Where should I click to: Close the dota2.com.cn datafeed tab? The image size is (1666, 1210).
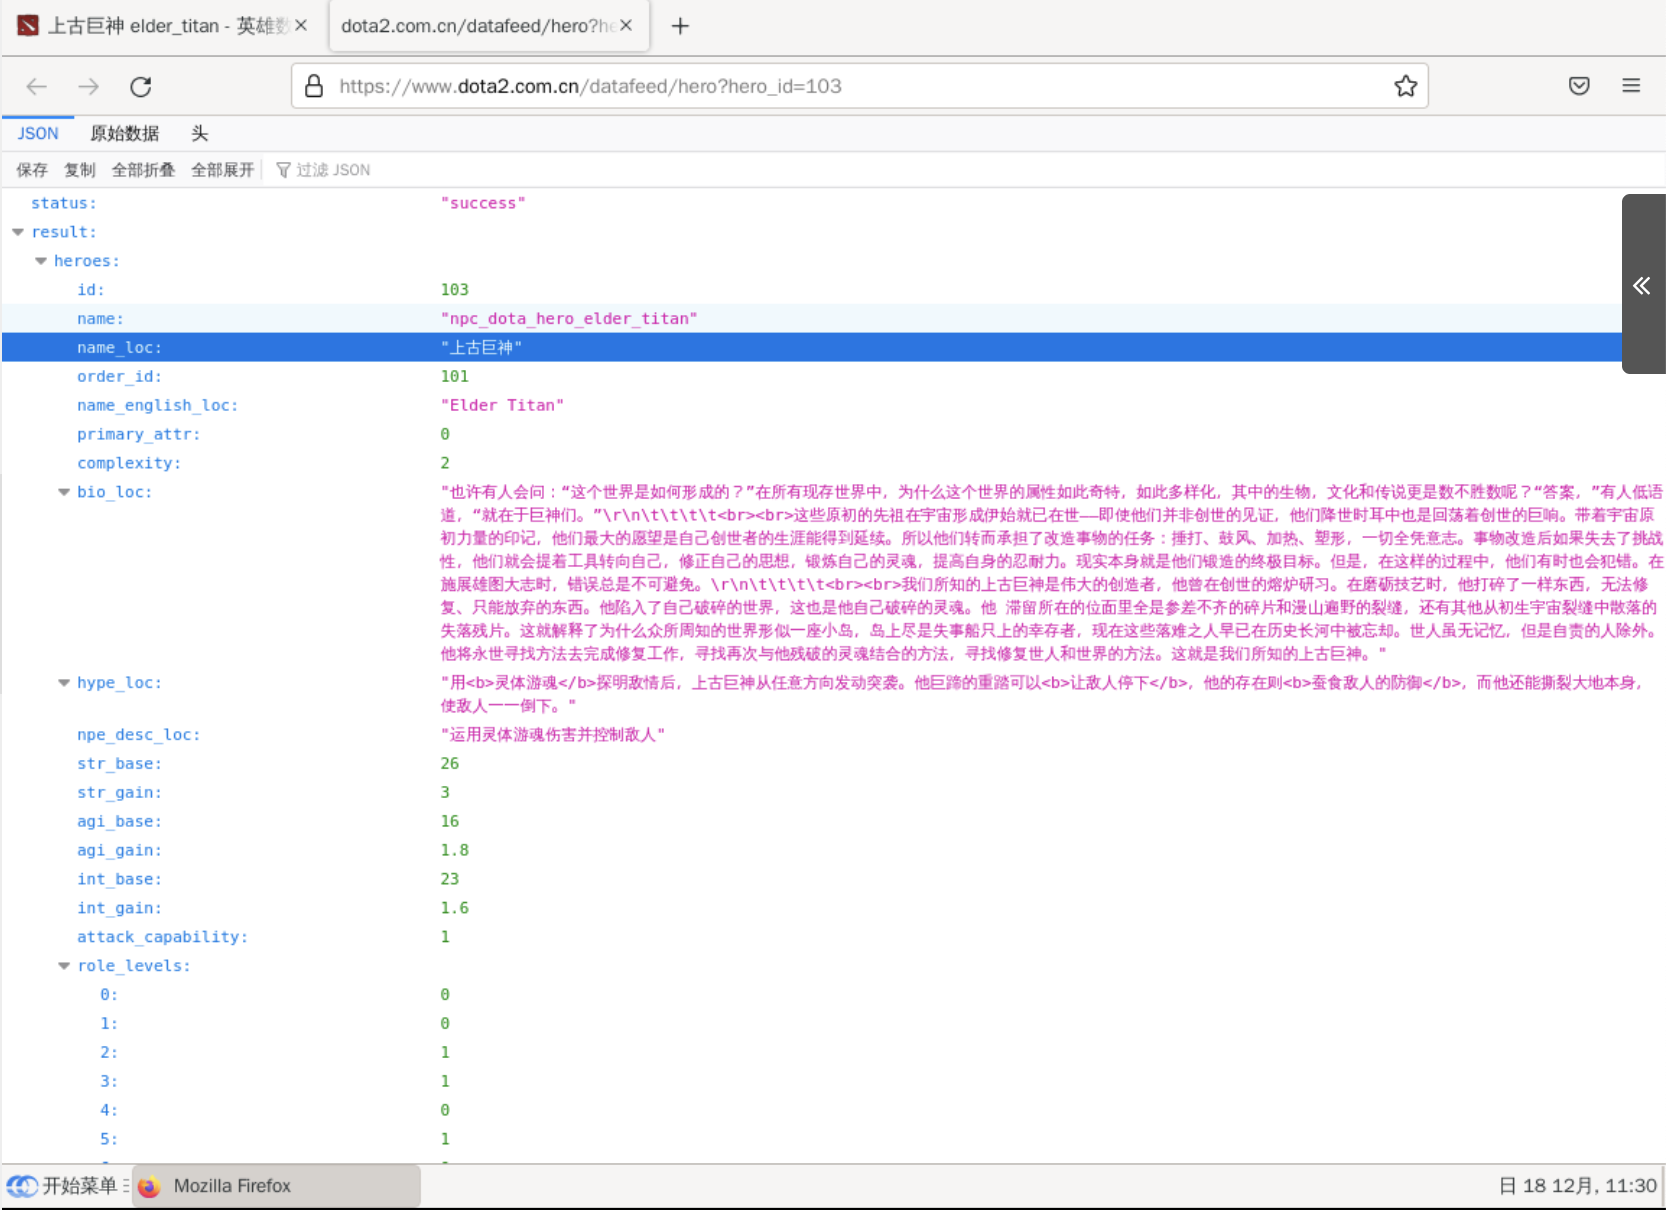click(x=626, y=26)
